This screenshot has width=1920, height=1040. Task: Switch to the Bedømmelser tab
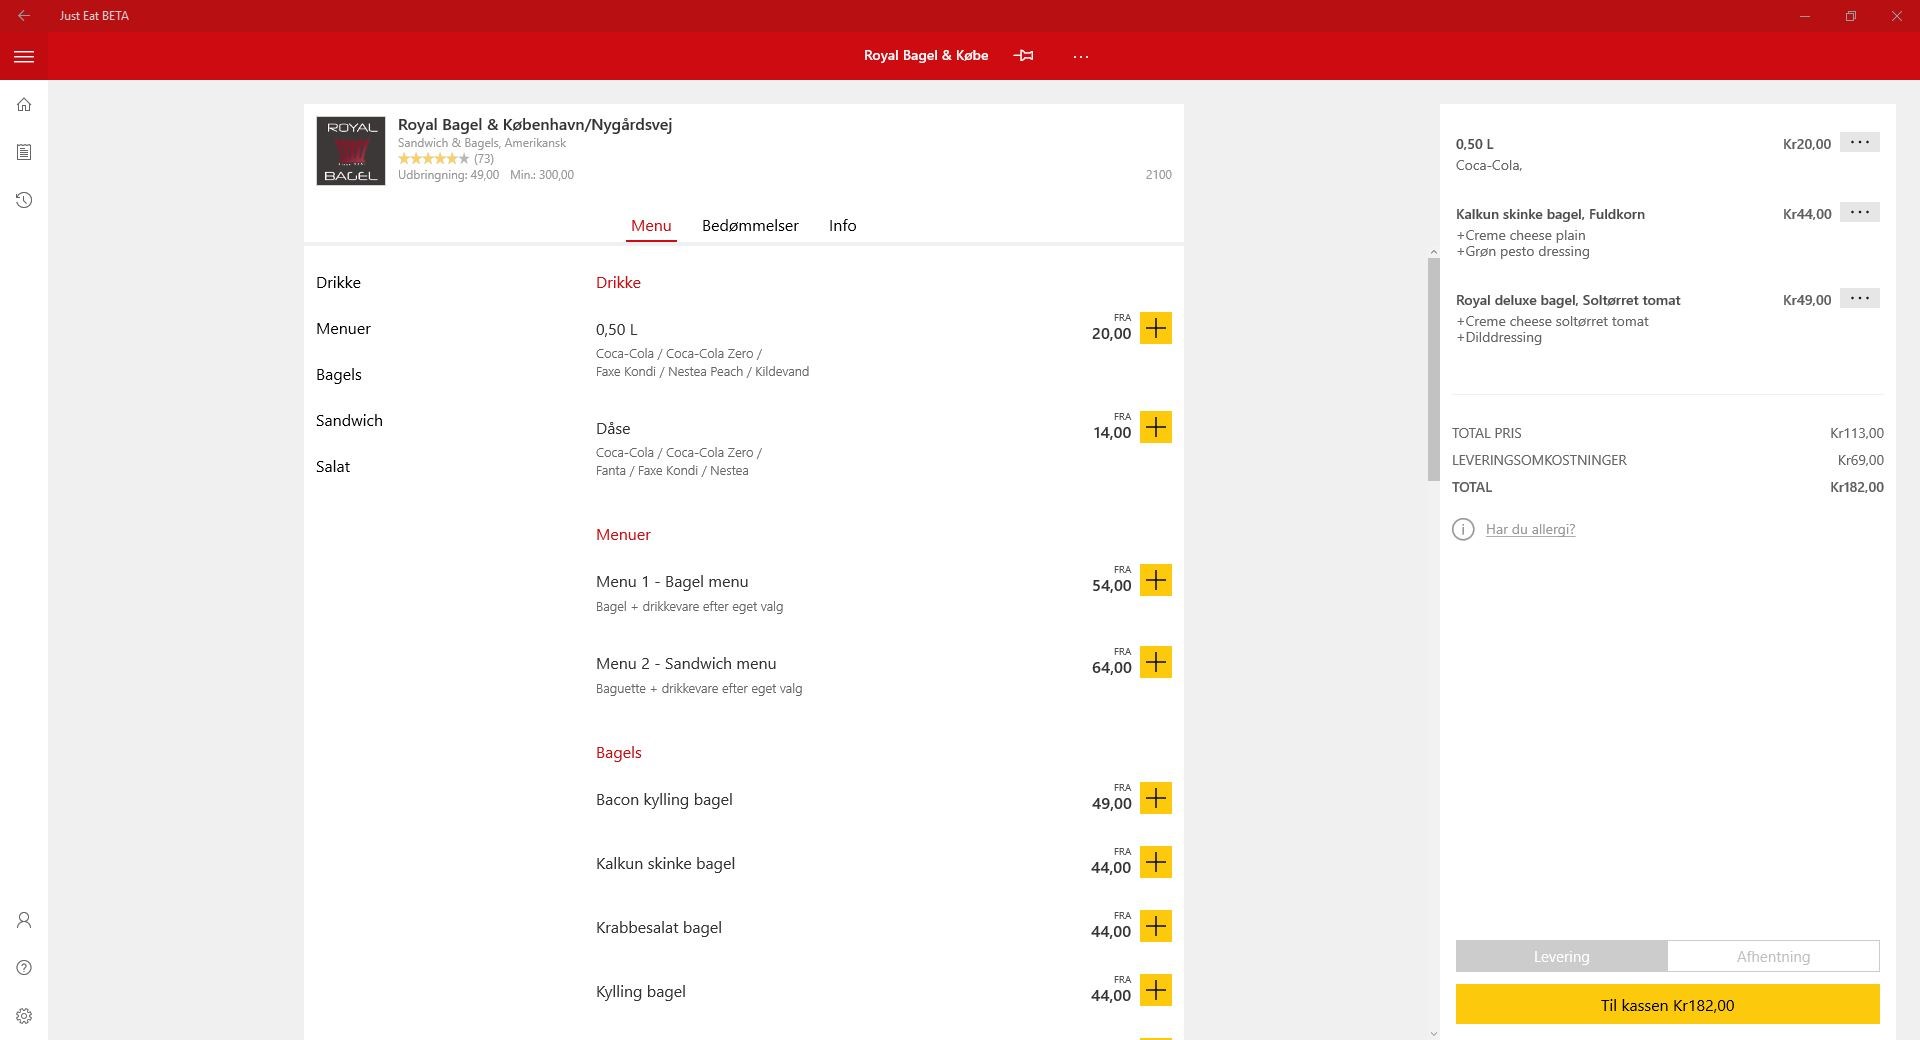pos(750,226)
